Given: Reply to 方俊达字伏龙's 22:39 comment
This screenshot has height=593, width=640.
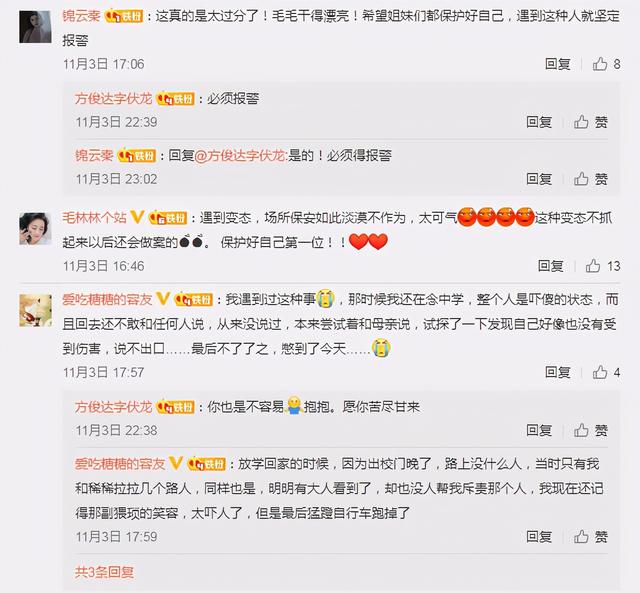Looking at the screenshot, I should coord(539,122).
